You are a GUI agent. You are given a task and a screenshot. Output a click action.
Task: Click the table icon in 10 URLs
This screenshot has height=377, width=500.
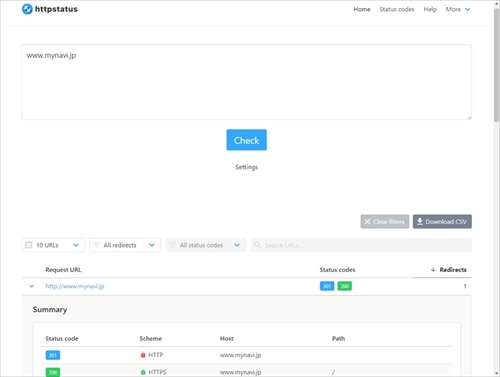click(x=29, y=245)
